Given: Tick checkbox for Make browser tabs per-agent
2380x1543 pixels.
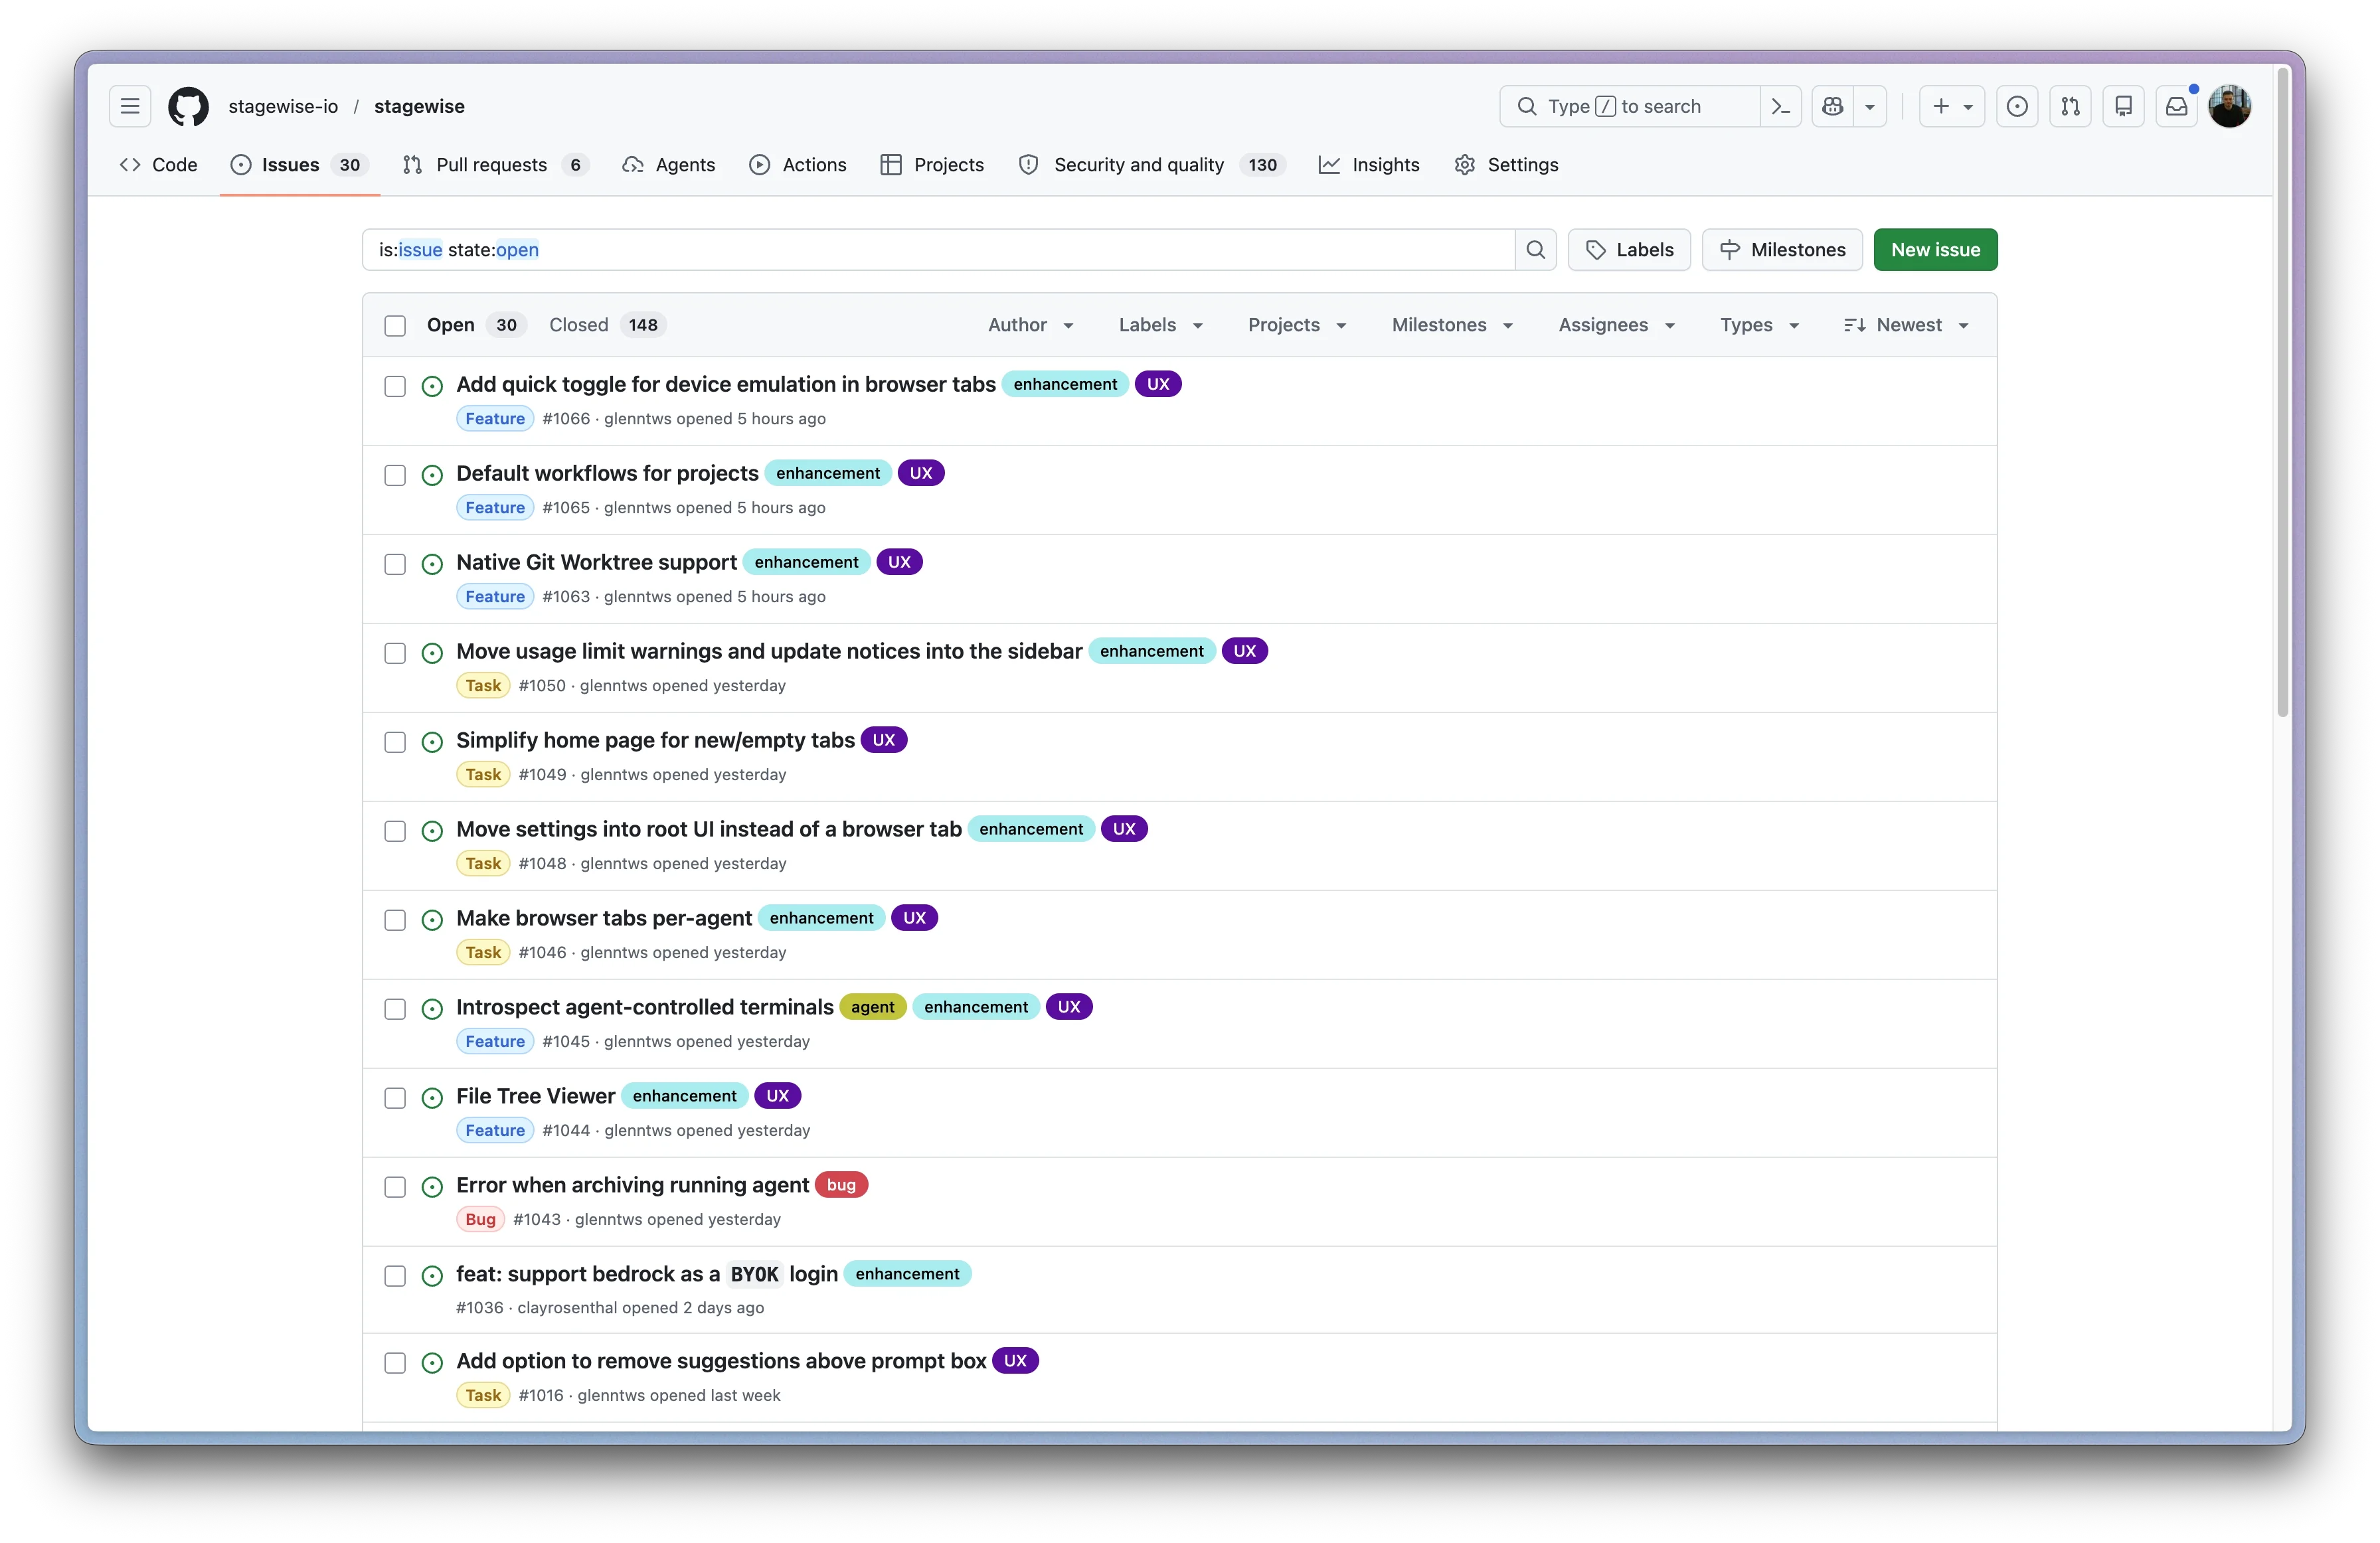Looking at the screenshot, I should tap(395, 920).
